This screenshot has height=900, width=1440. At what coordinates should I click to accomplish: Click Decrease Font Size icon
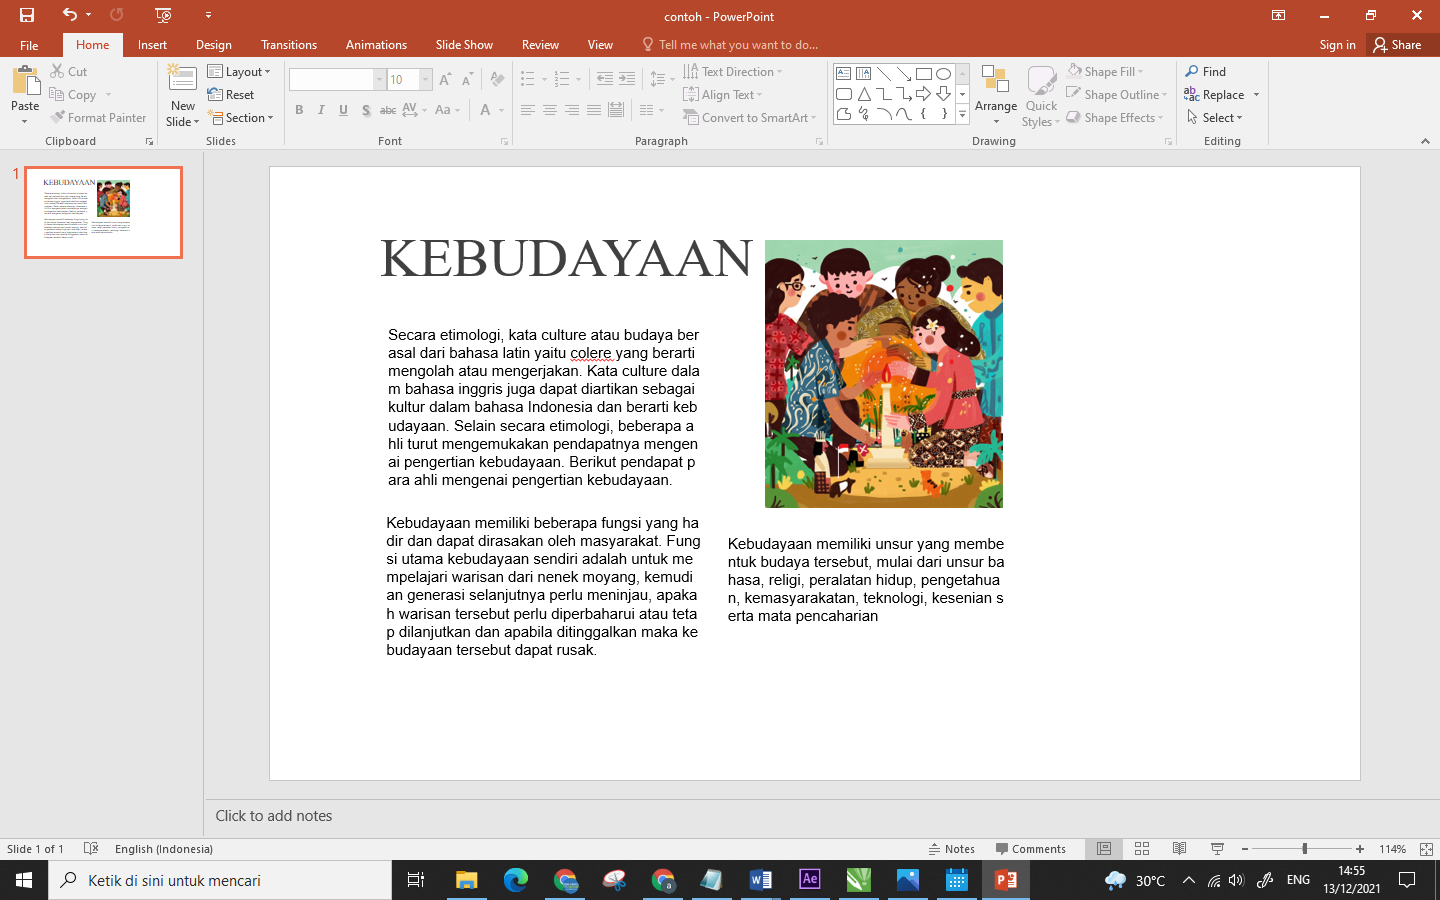click(x=467, y=79)
